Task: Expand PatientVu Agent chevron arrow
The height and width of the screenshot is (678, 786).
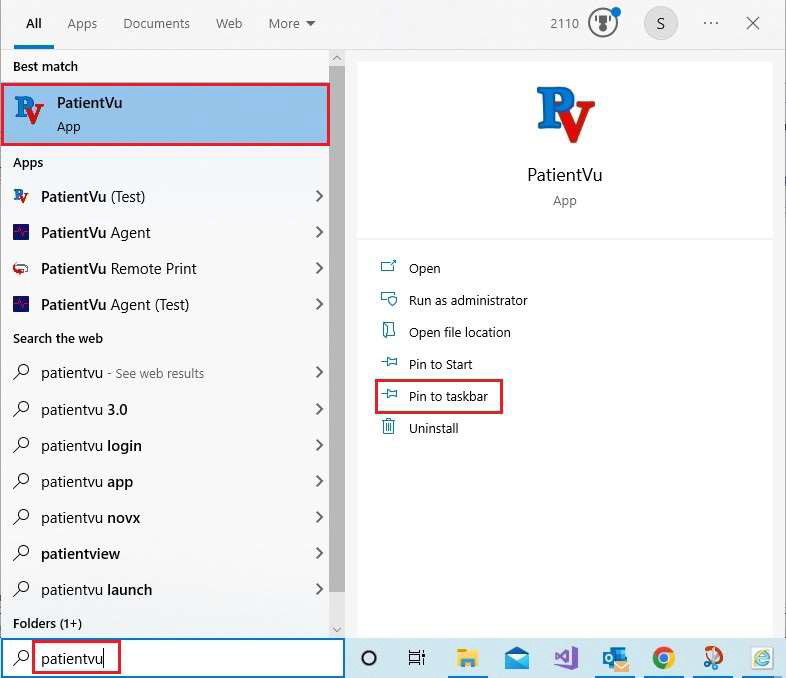Action: [x=319, y=233]
